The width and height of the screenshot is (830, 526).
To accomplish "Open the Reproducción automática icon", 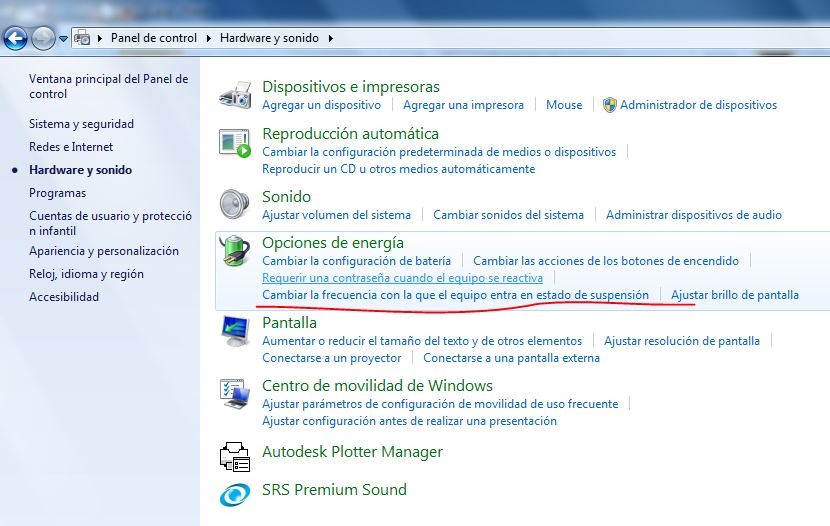I will pyautogui.click(x=236, y=142).
